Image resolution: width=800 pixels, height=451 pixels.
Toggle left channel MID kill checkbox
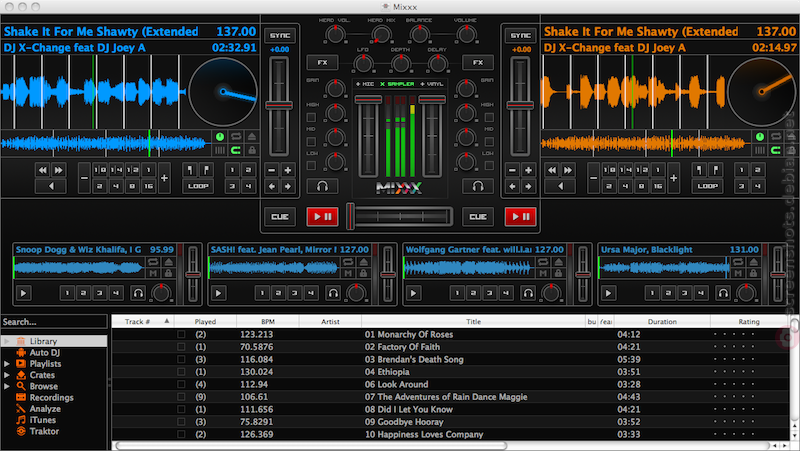[x=311, y=141]
